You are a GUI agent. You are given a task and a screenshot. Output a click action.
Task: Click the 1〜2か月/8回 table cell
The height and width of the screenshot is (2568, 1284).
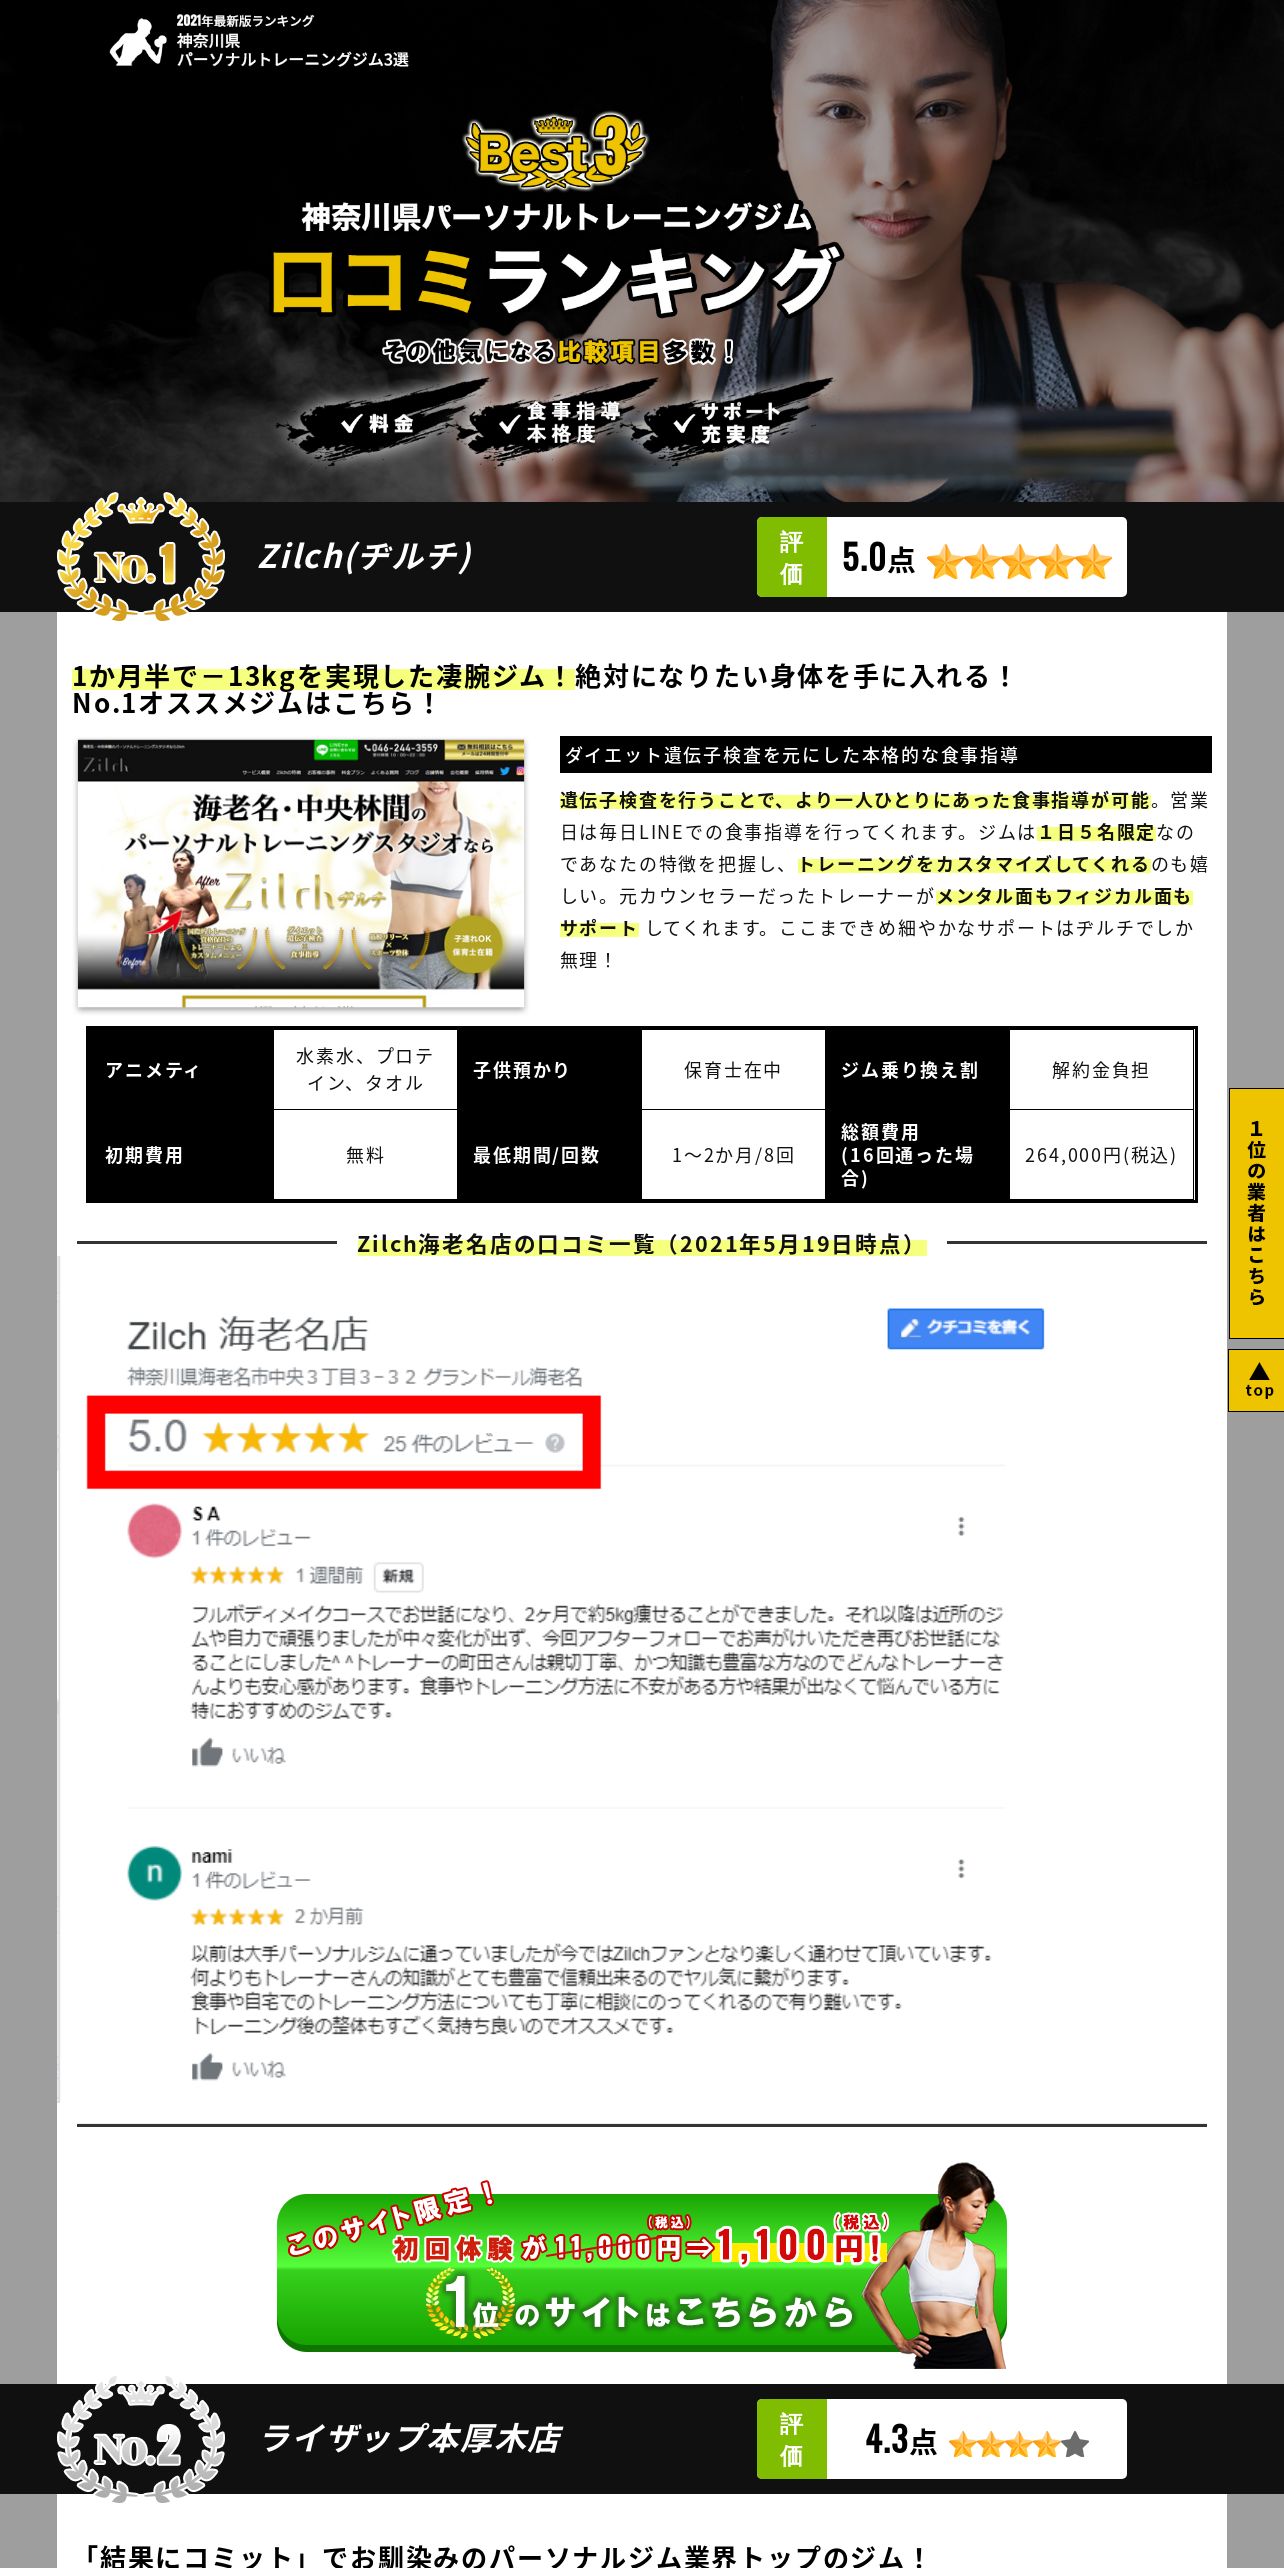[x=733, y=1155]
